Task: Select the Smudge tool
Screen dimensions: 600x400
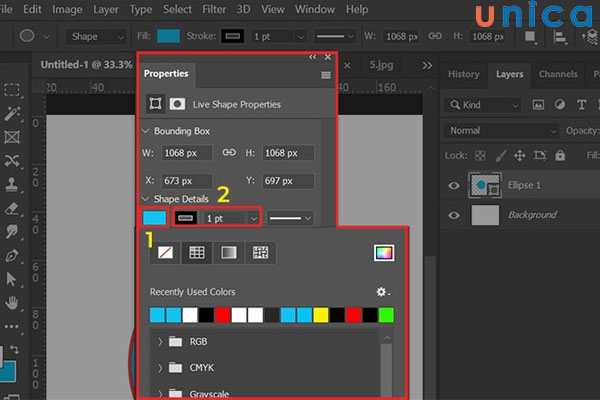Action: (x=12, y=232)
